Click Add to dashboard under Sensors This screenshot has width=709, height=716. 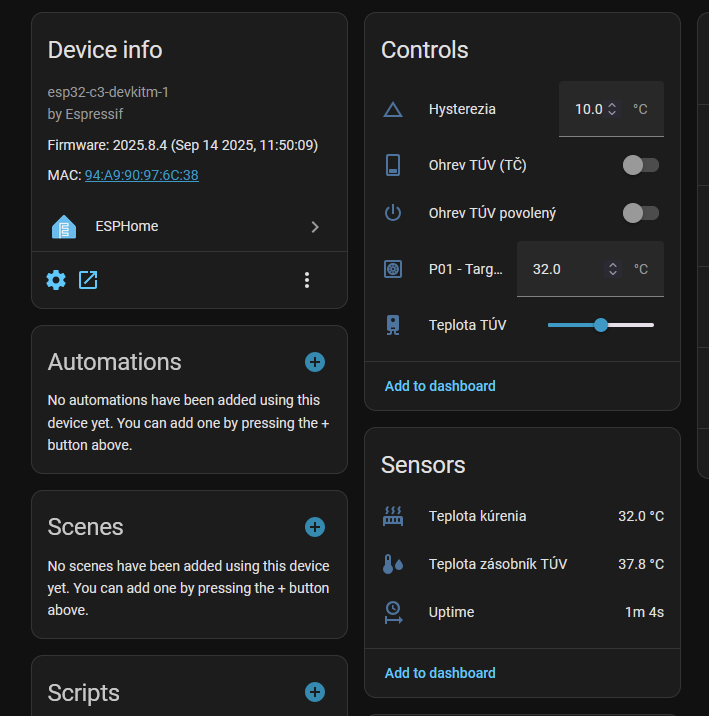coord(440,673)
